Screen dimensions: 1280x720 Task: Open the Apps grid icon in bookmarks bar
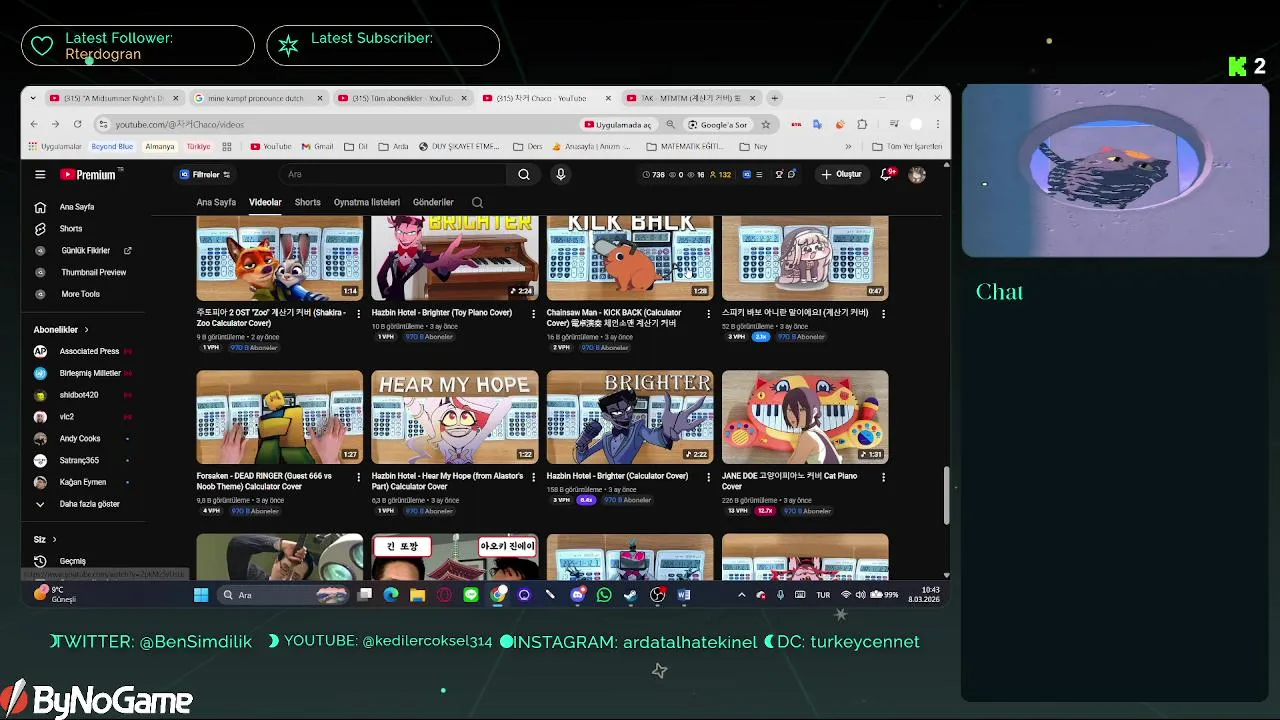click(227, 146)
